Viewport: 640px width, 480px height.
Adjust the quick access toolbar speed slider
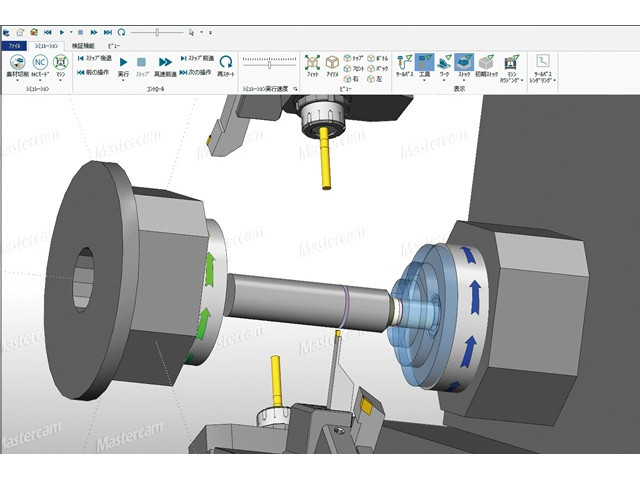[157, 32]
